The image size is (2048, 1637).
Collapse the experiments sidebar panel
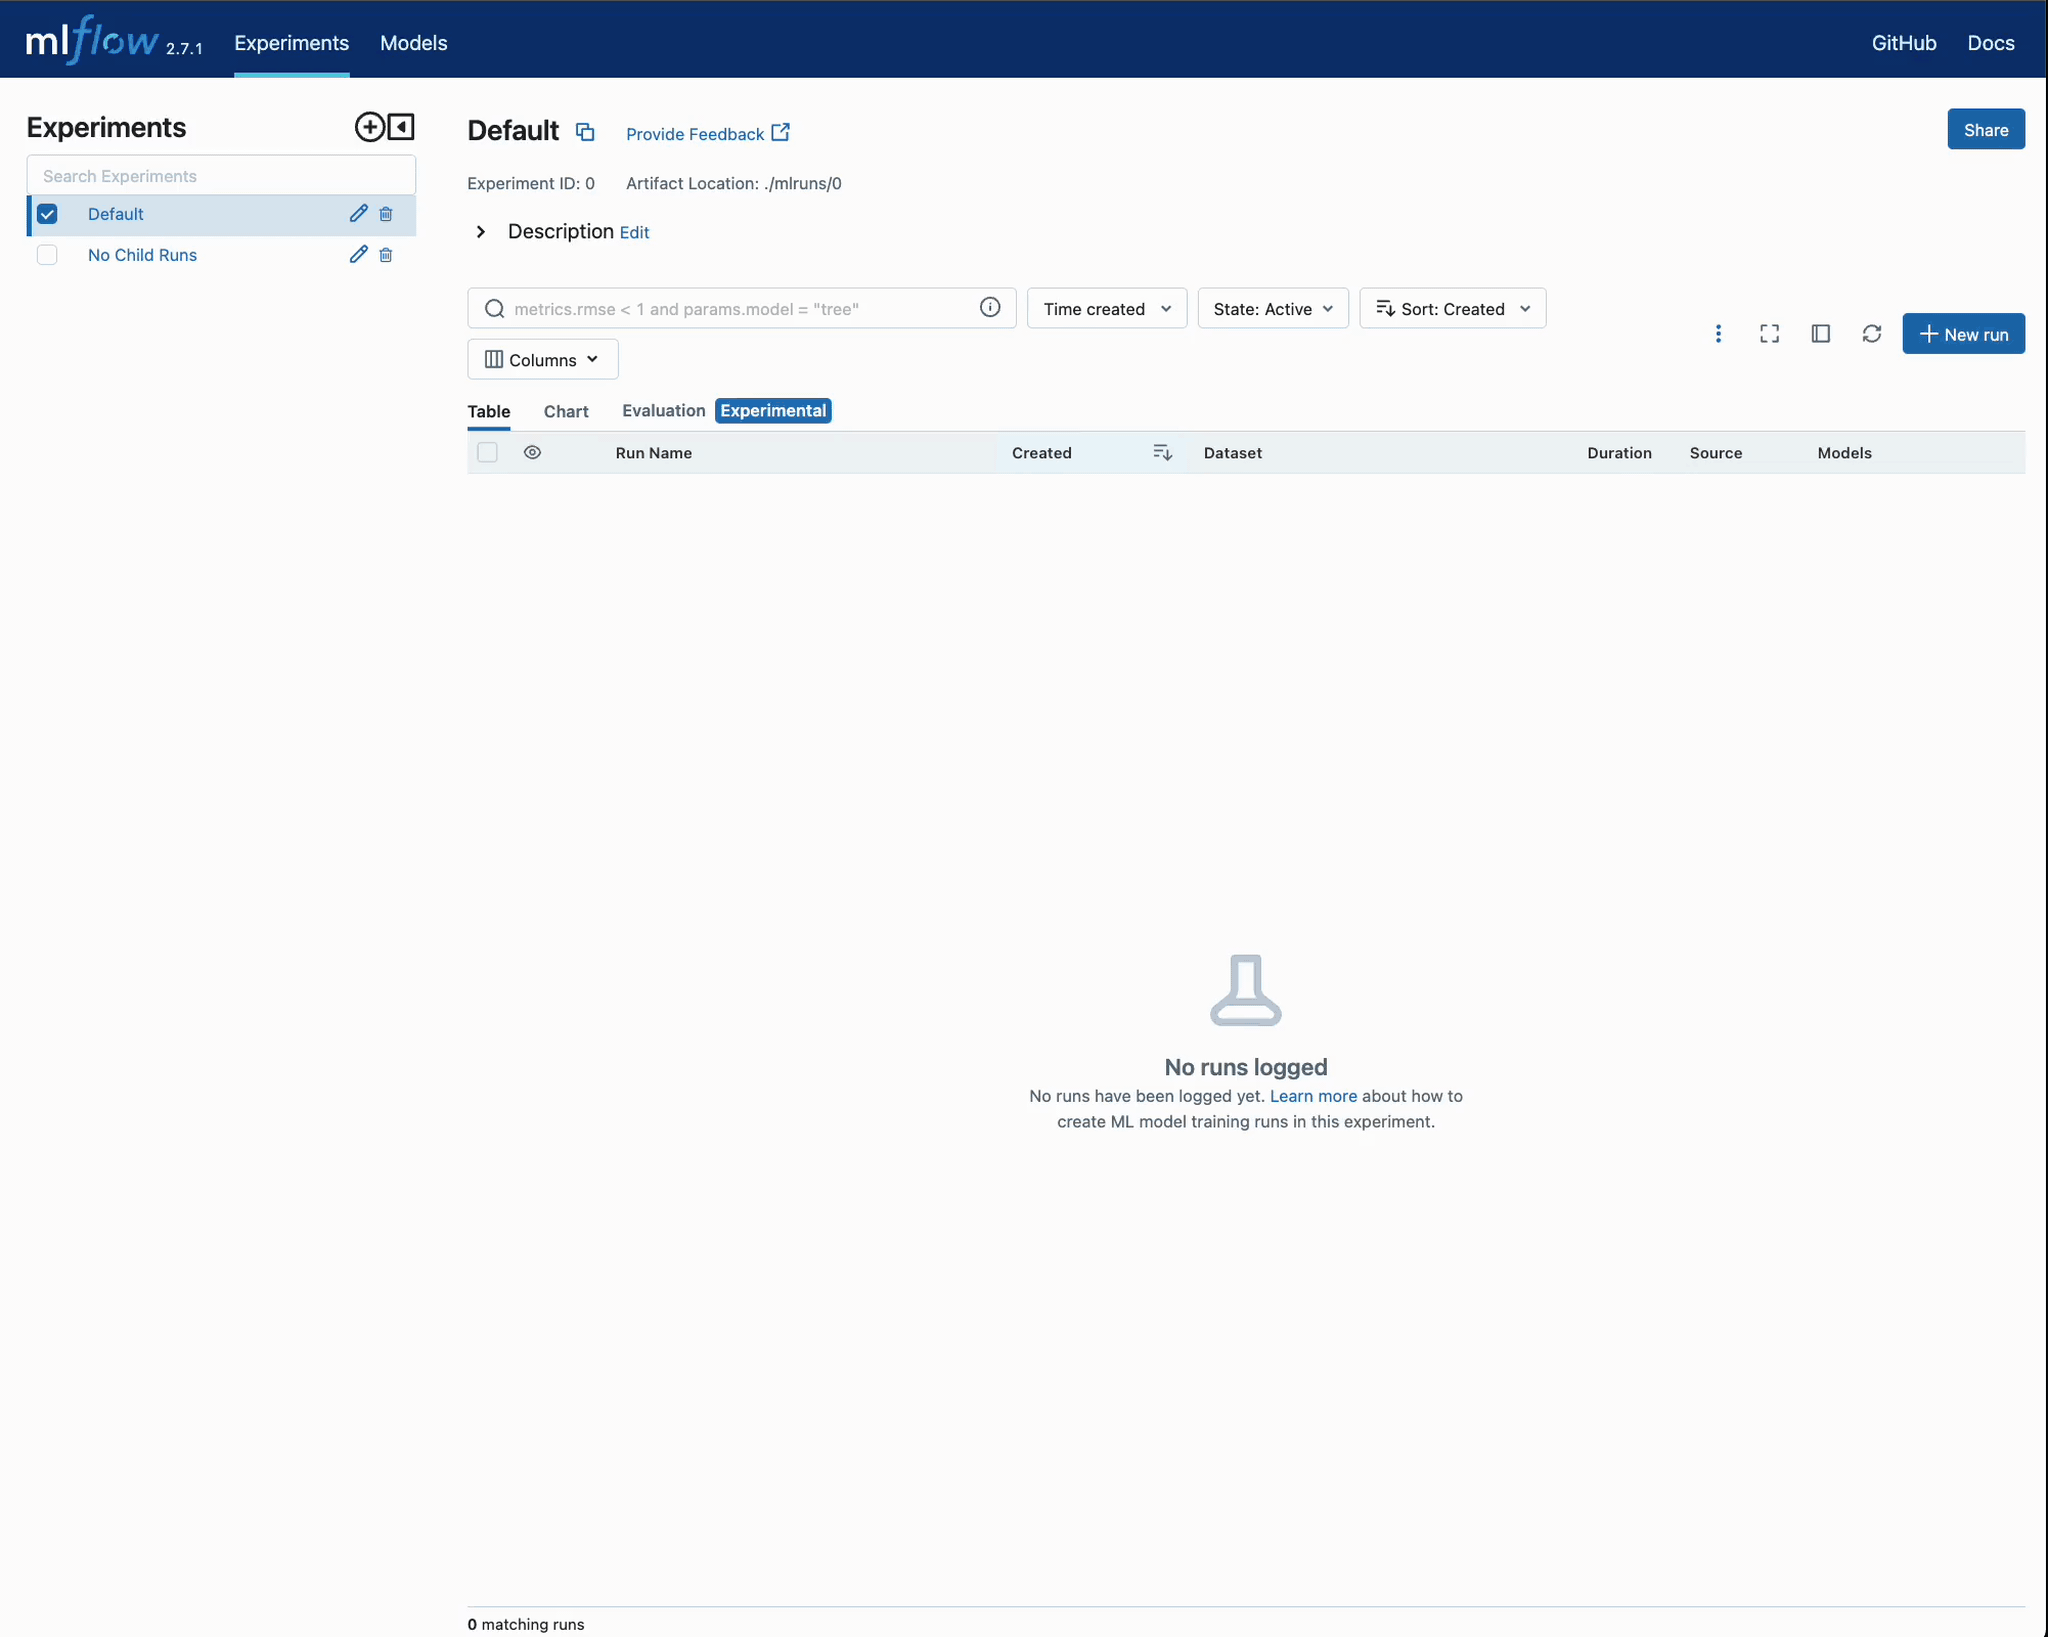click(x=401, y=127)
